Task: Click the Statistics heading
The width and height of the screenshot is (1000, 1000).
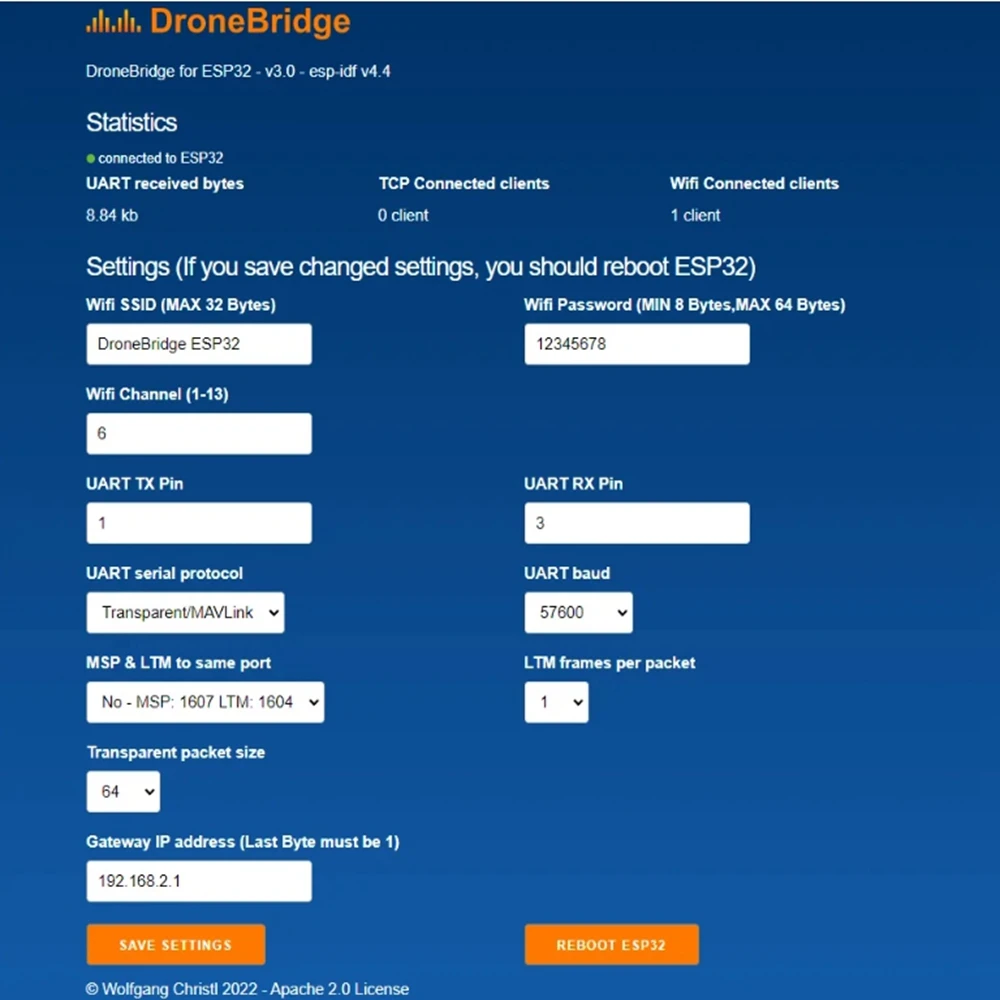Action: click(x=132, y=122)
